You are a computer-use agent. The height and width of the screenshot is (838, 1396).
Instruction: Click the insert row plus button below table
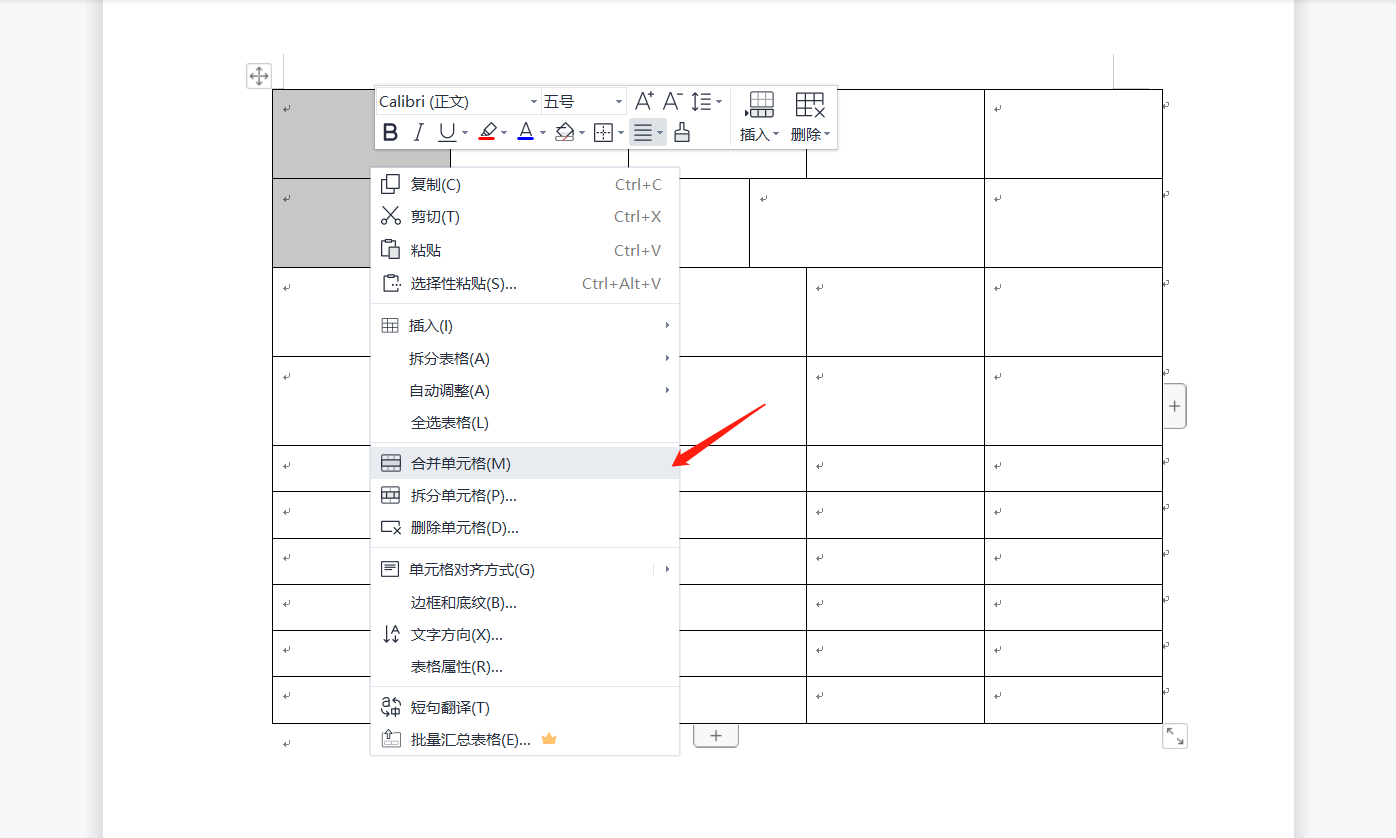[716, 735]
